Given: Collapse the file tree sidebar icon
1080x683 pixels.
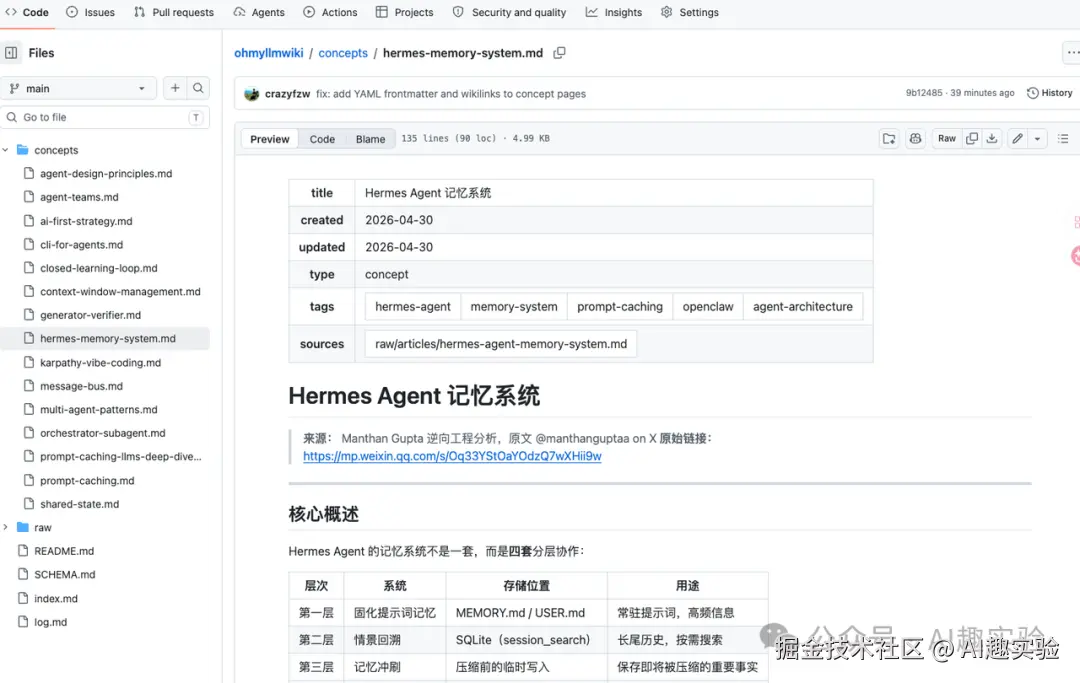Looking at the screenshot, I should point(11,53).
